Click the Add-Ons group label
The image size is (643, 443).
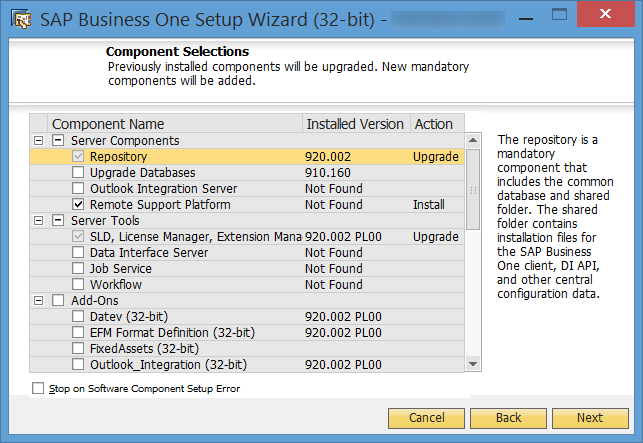click(95, 301)
